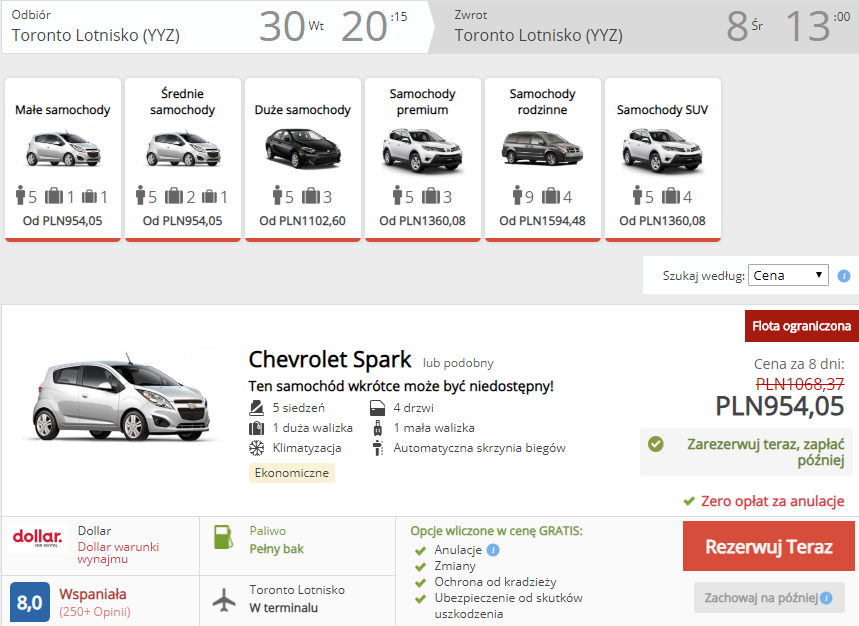This screenshot has width=859, height=626.
Task: Click the door icon beside 4 drzwi
Action: pos(377,408)
